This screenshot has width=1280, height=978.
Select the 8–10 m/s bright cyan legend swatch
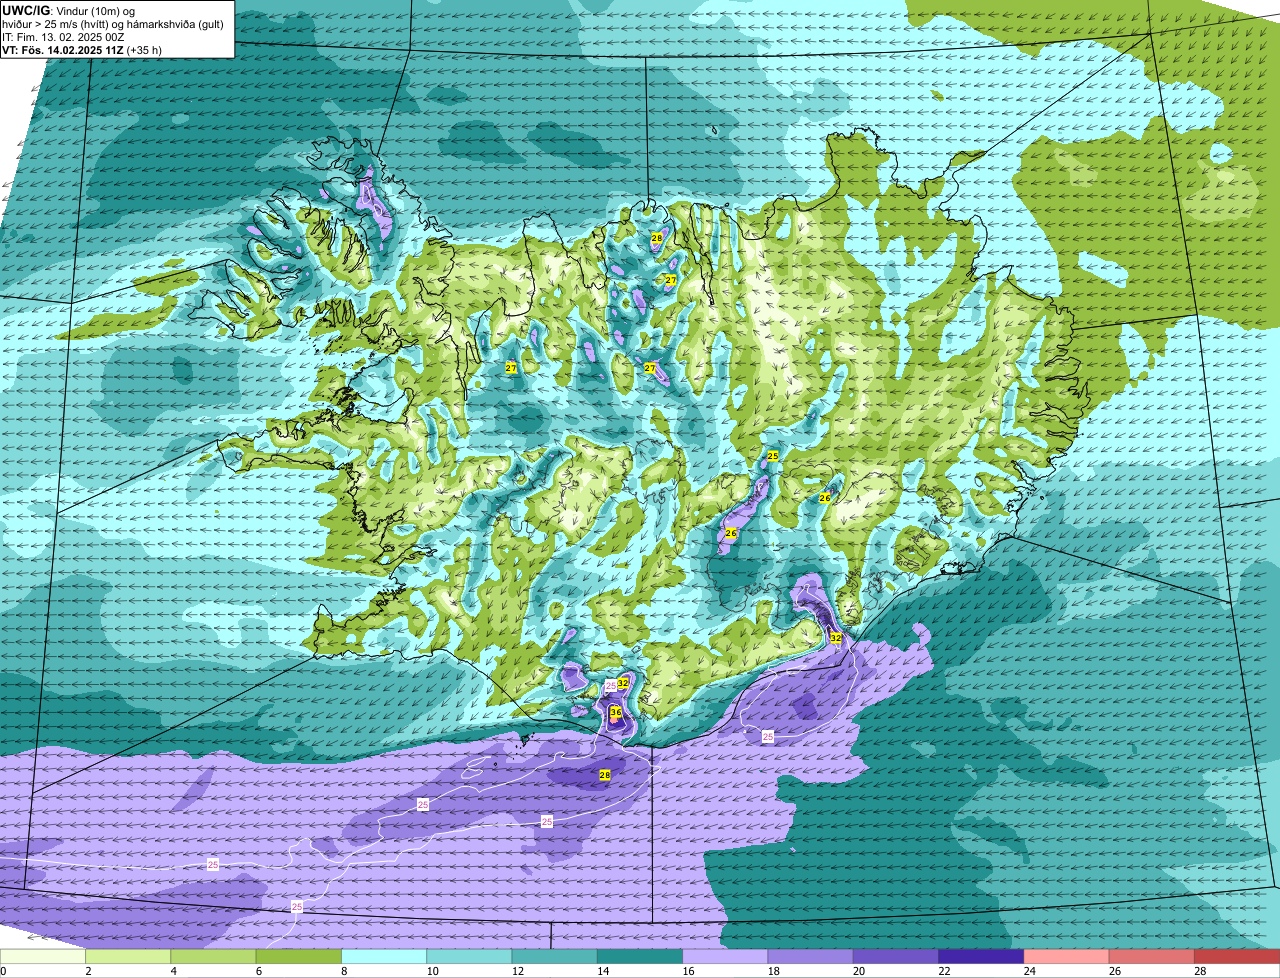point(384,957)
